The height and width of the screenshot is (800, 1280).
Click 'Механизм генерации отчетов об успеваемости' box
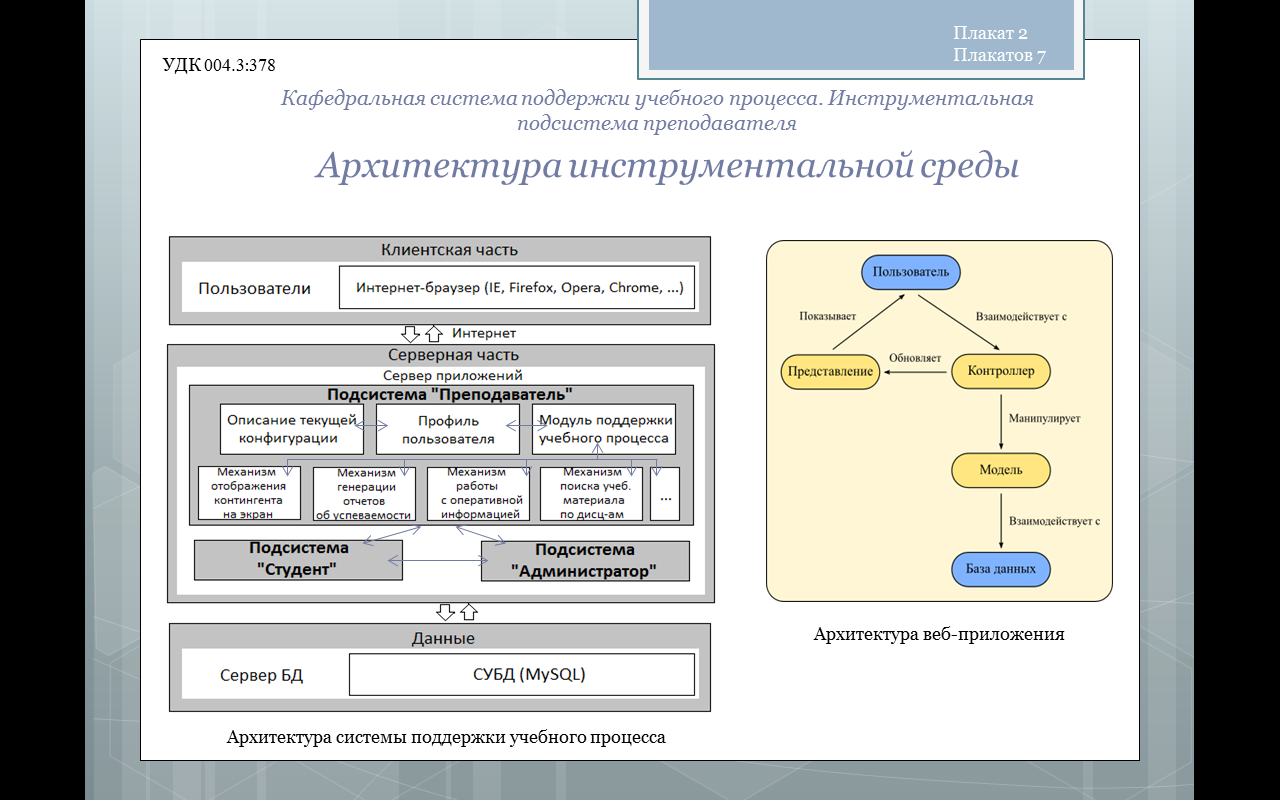[x=363, y=494]
